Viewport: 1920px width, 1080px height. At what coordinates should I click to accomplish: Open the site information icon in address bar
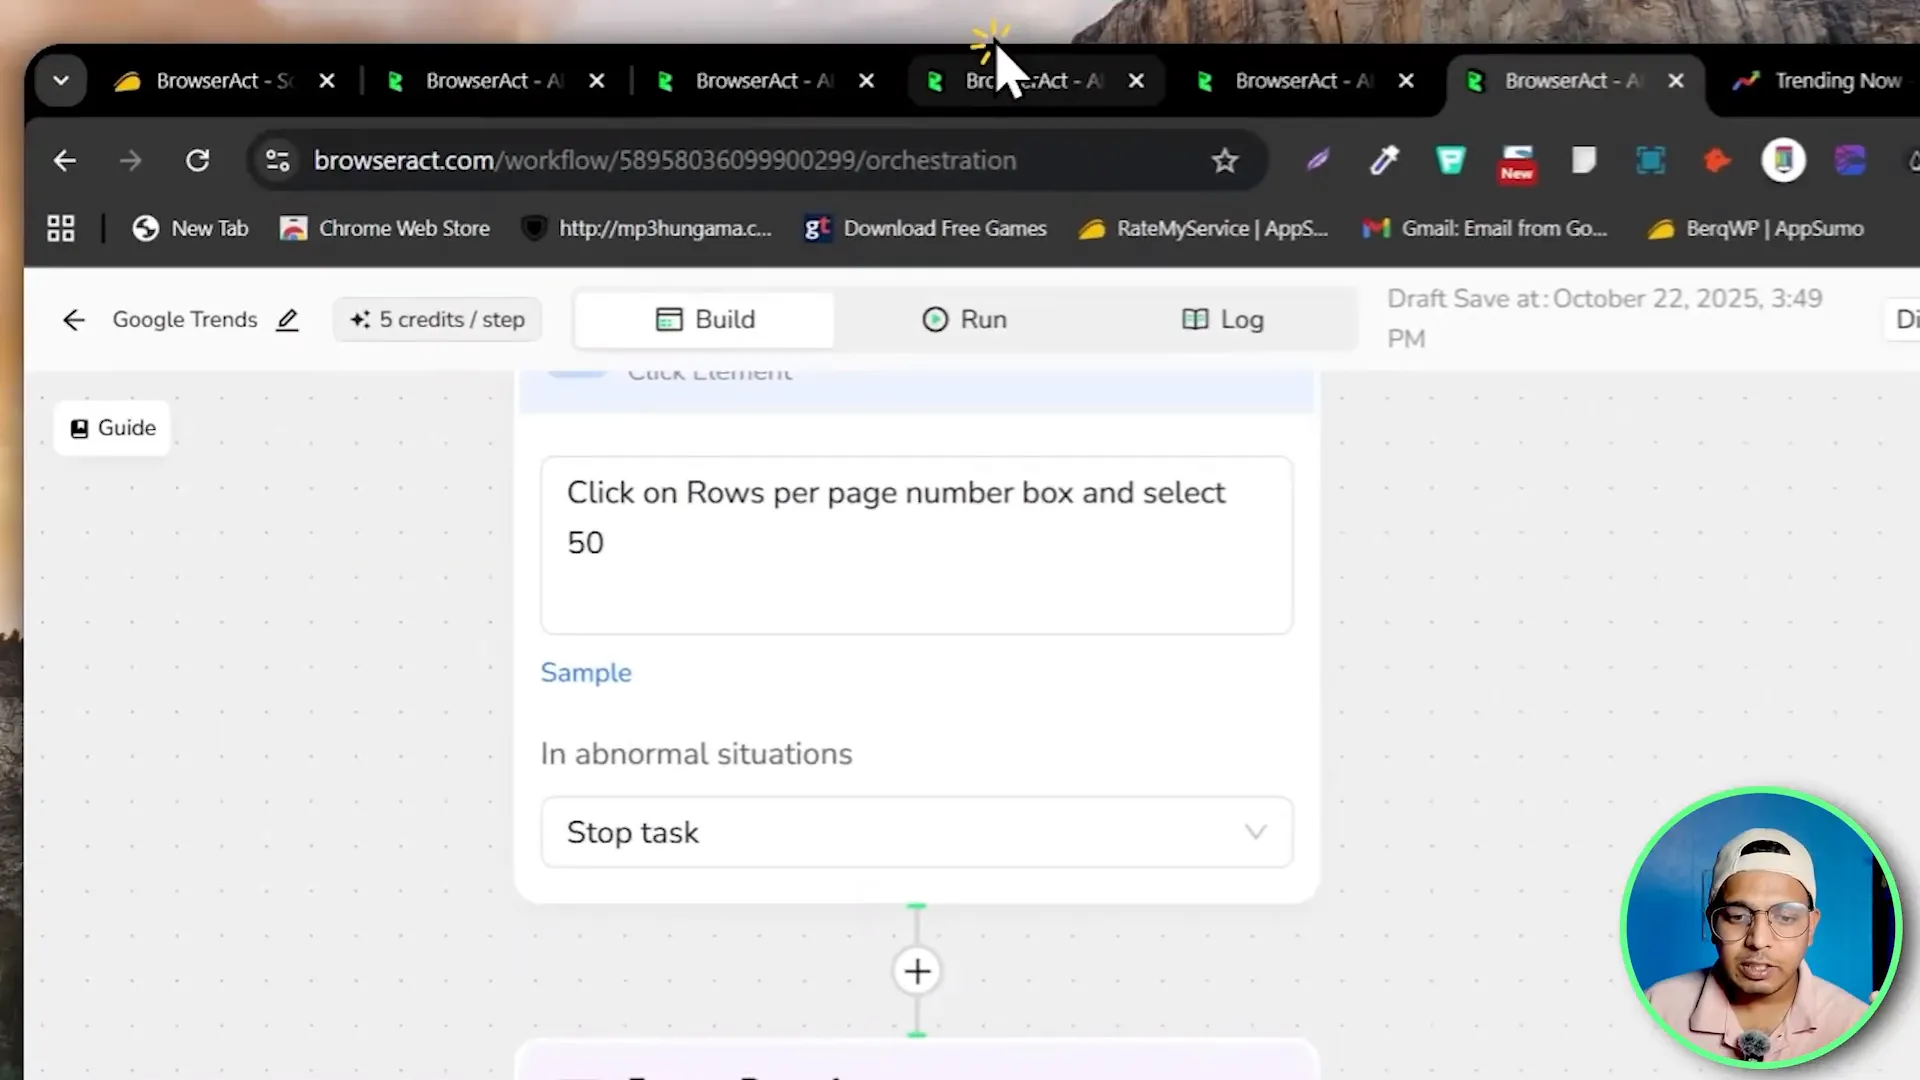[277, 160]
